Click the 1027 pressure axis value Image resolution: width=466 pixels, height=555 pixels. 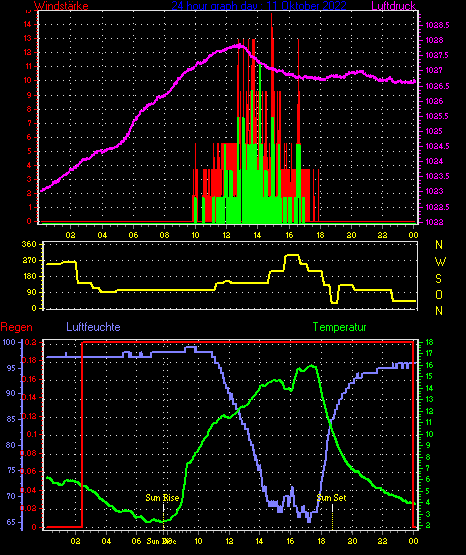(434, 70)
